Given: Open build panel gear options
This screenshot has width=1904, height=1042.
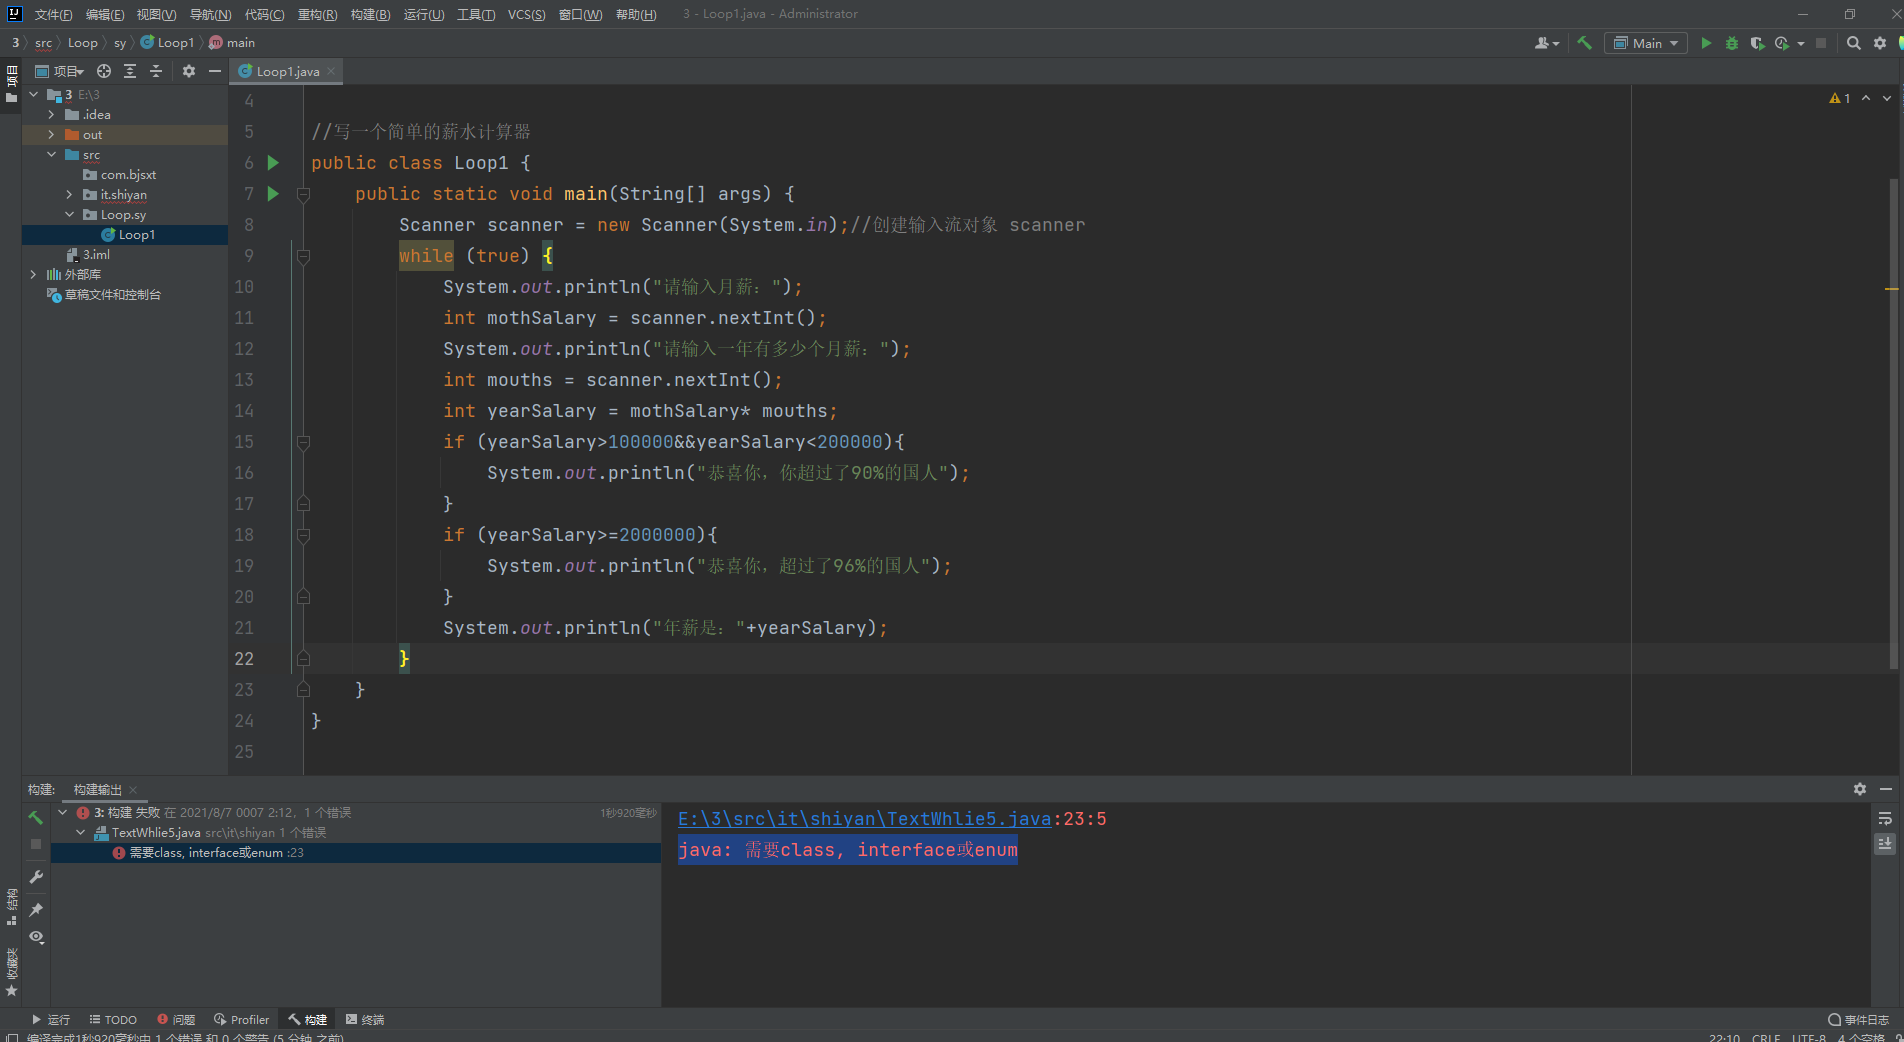Looking at the screenshot, I should tap(1860, 789).
